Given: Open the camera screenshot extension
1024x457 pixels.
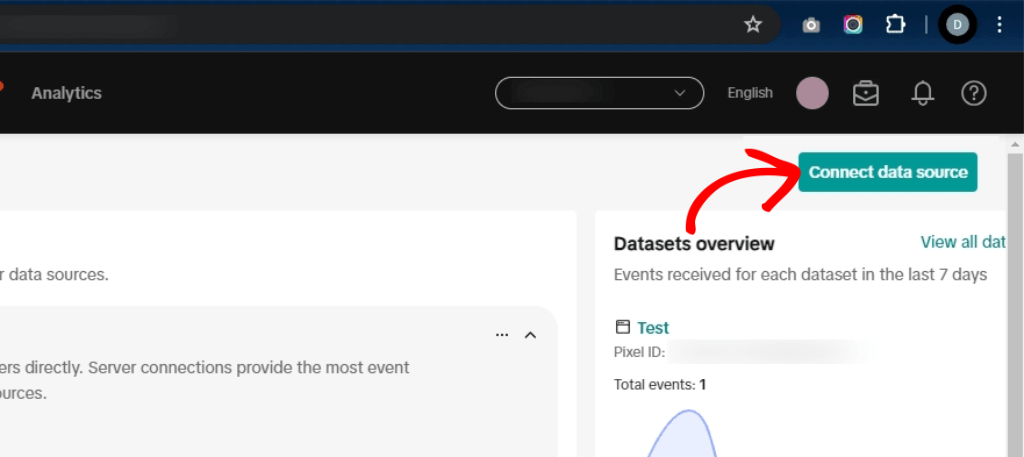Looking at the screenshot, I should coord(811,25).
